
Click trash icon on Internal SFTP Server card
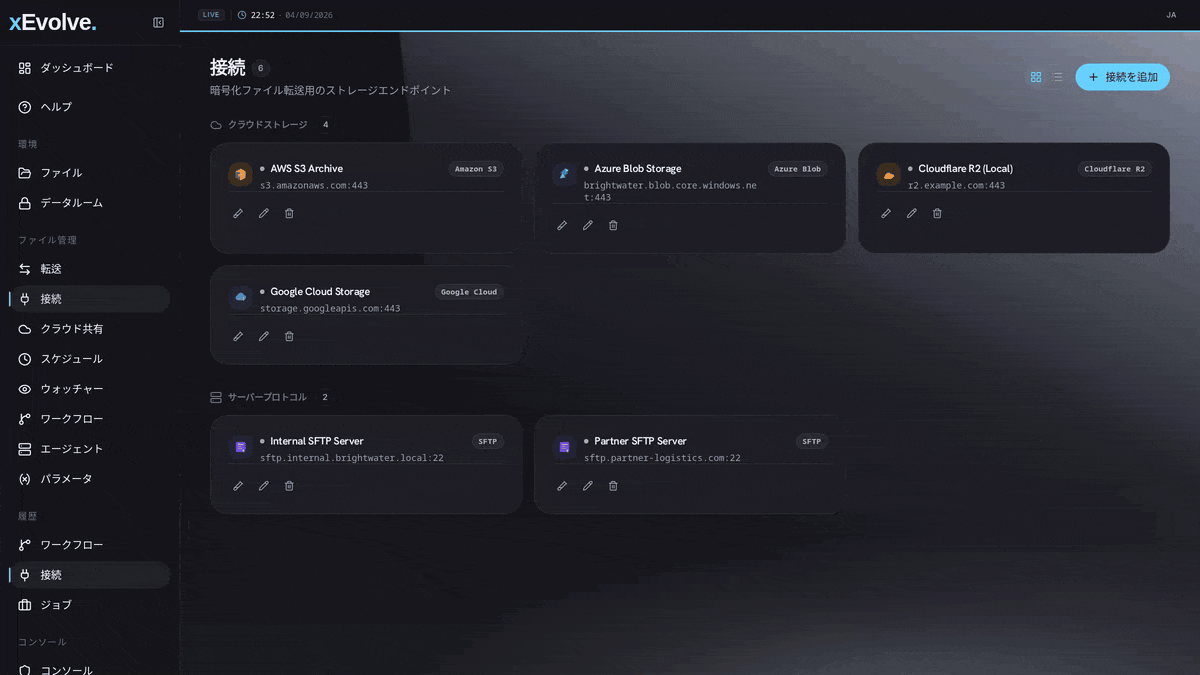tap(289, 485)
